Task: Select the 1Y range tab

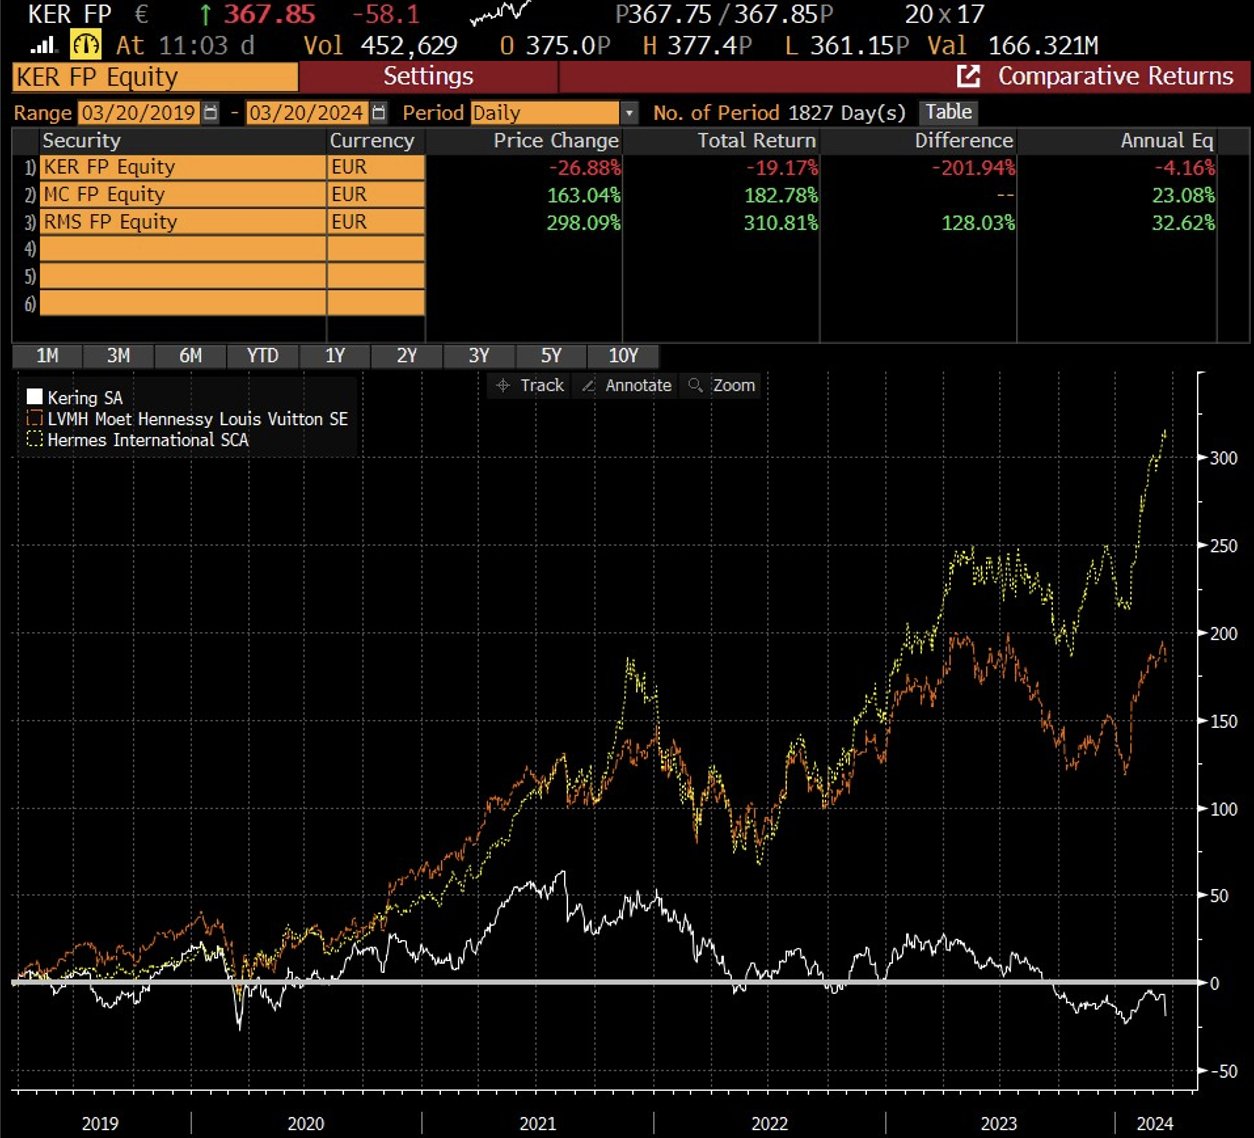Action: coord(335,356)
